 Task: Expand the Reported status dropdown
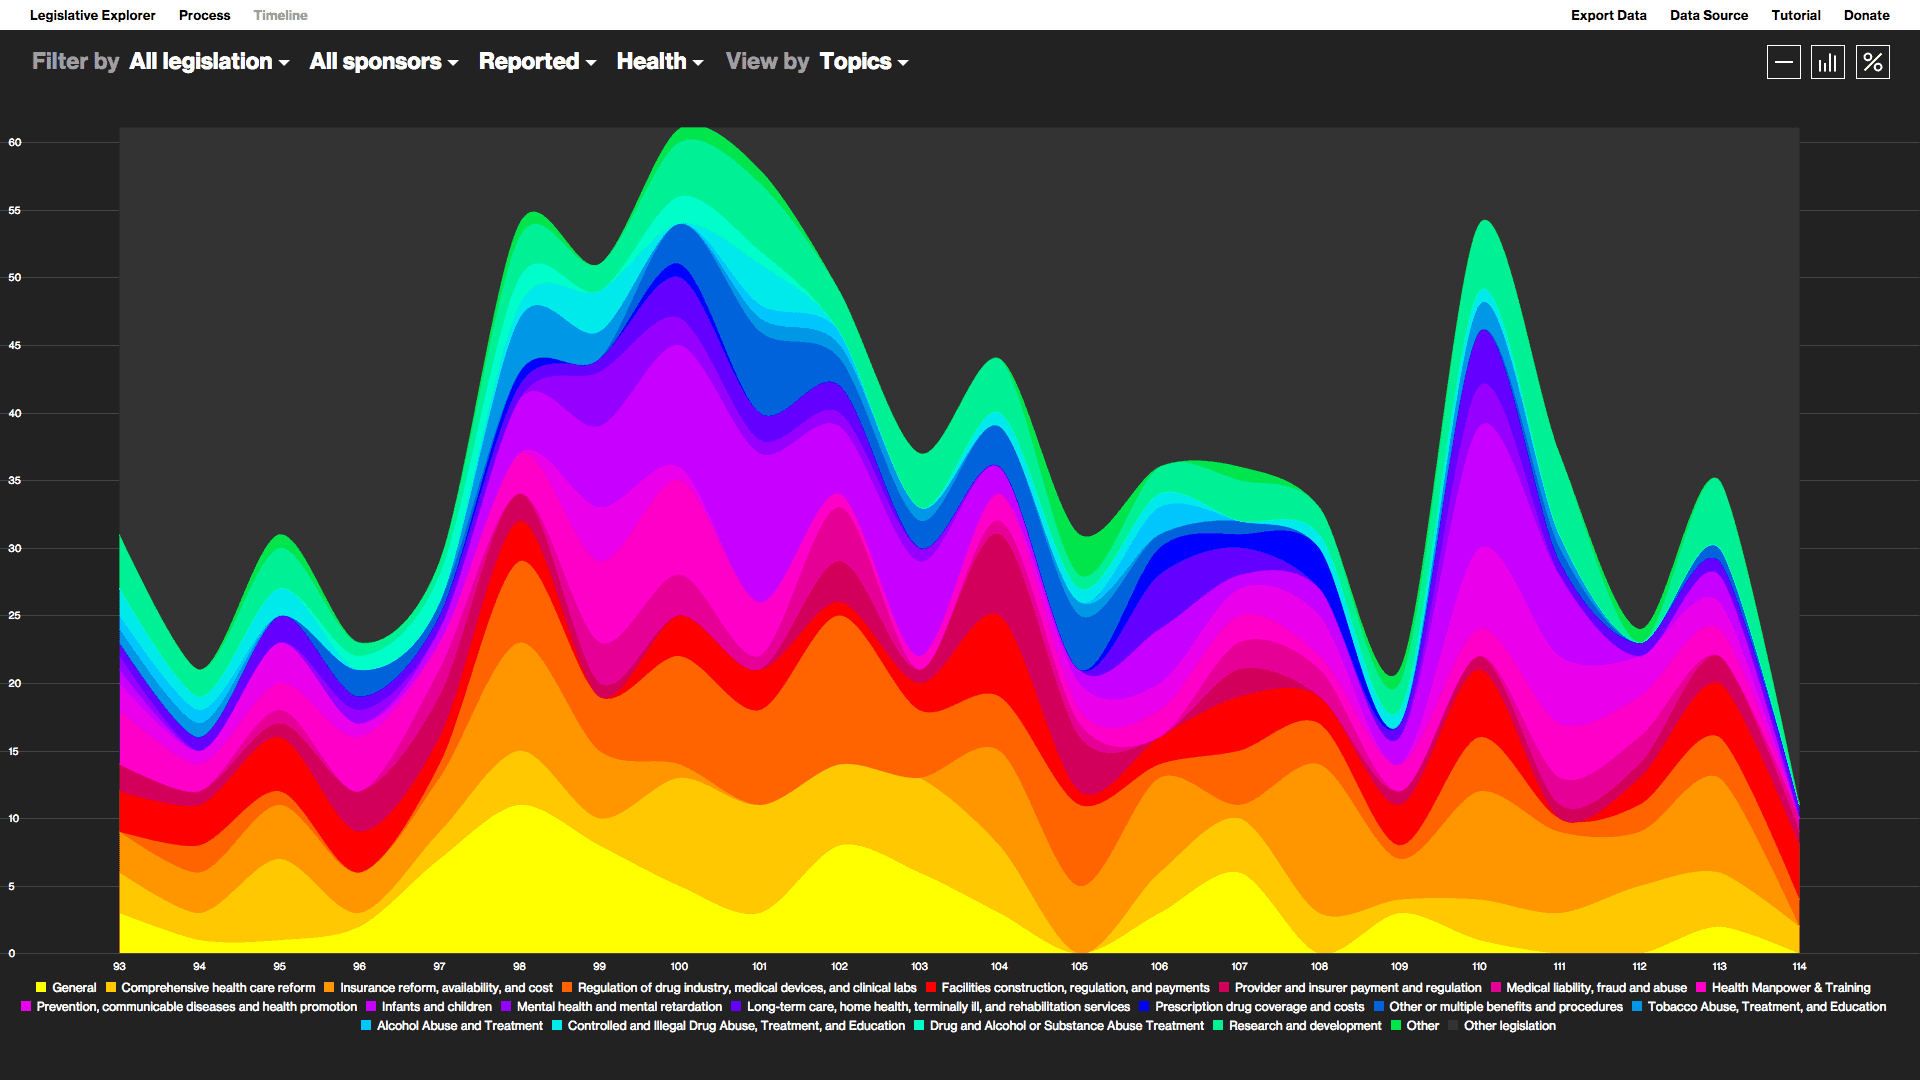537,62
